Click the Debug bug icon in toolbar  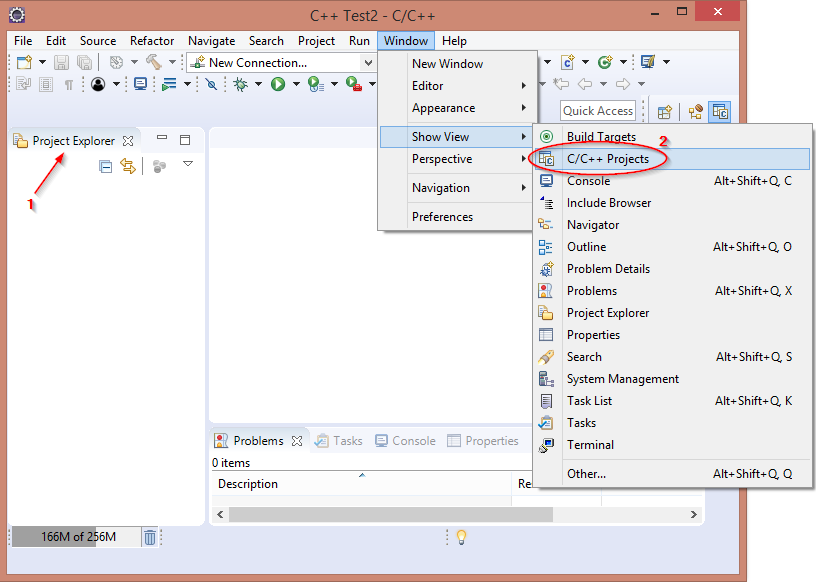point(241,85)
